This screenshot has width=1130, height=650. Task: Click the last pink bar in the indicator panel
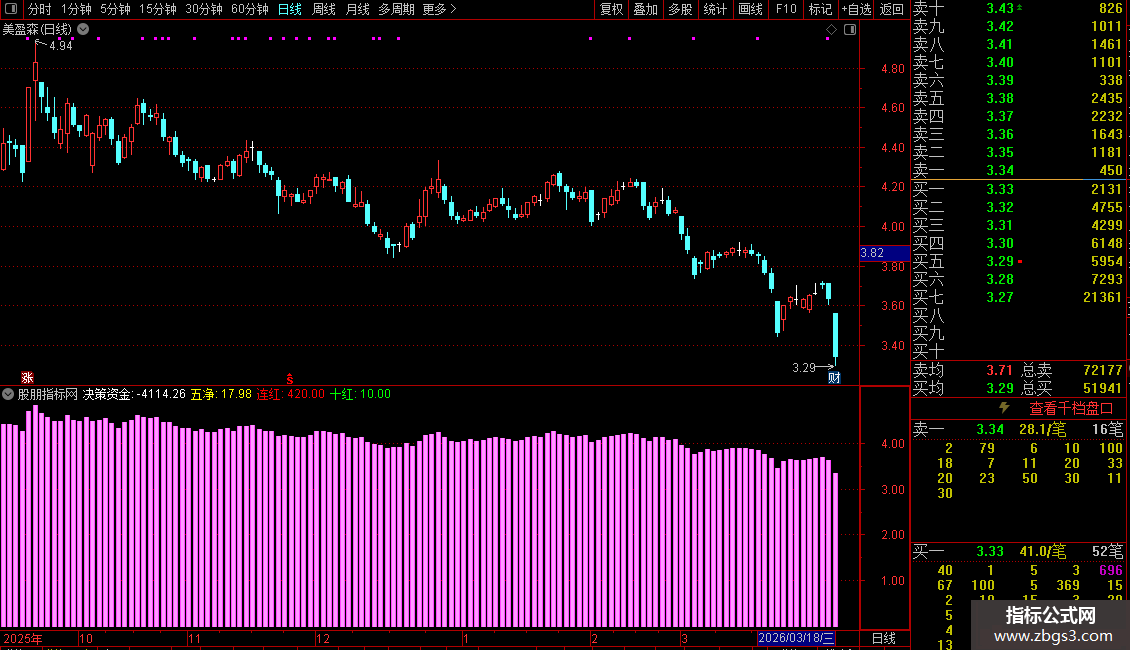click(835, 550)
